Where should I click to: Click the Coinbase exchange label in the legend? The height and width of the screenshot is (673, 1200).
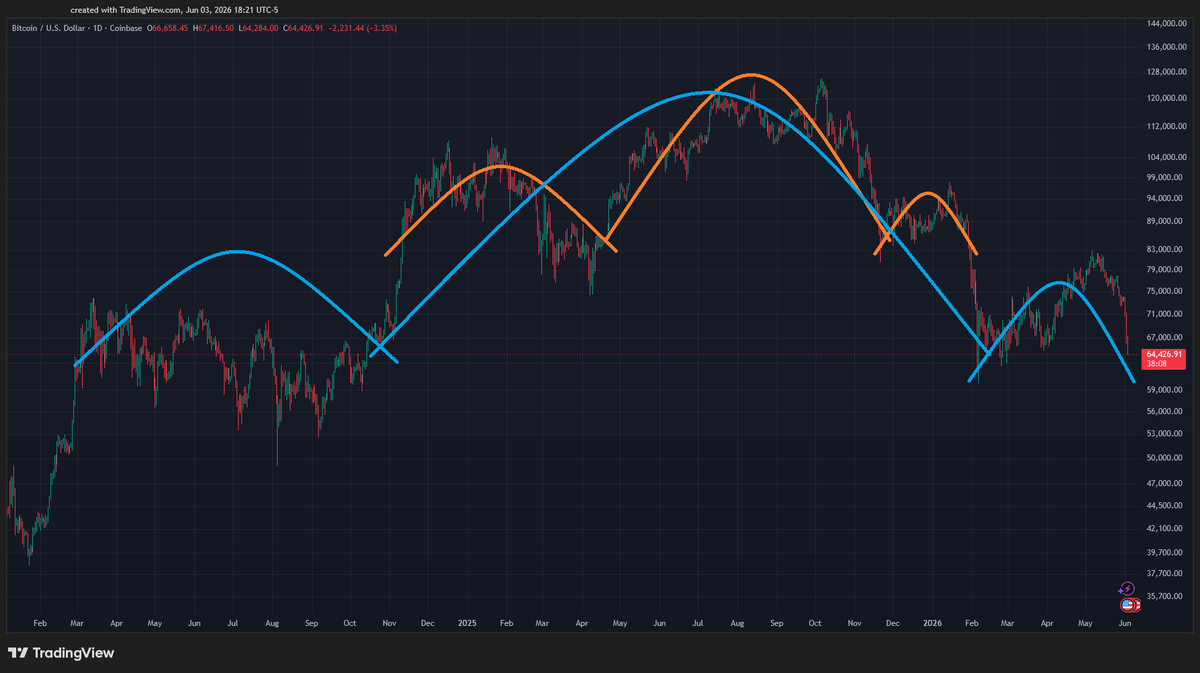[126, 28]
